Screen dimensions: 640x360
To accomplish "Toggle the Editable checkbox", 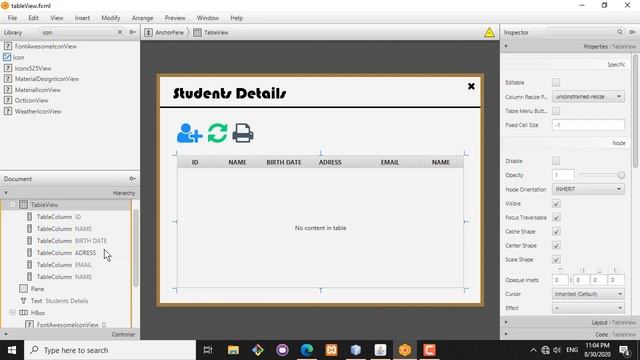I will point(556,82).
